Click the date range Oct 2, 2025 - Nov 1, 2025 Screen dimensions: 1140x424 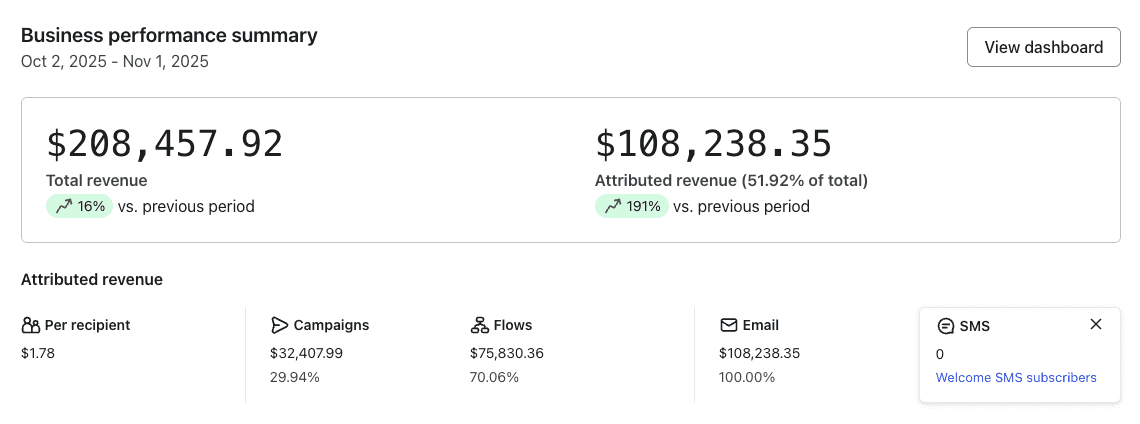click(x=115, y=61)
